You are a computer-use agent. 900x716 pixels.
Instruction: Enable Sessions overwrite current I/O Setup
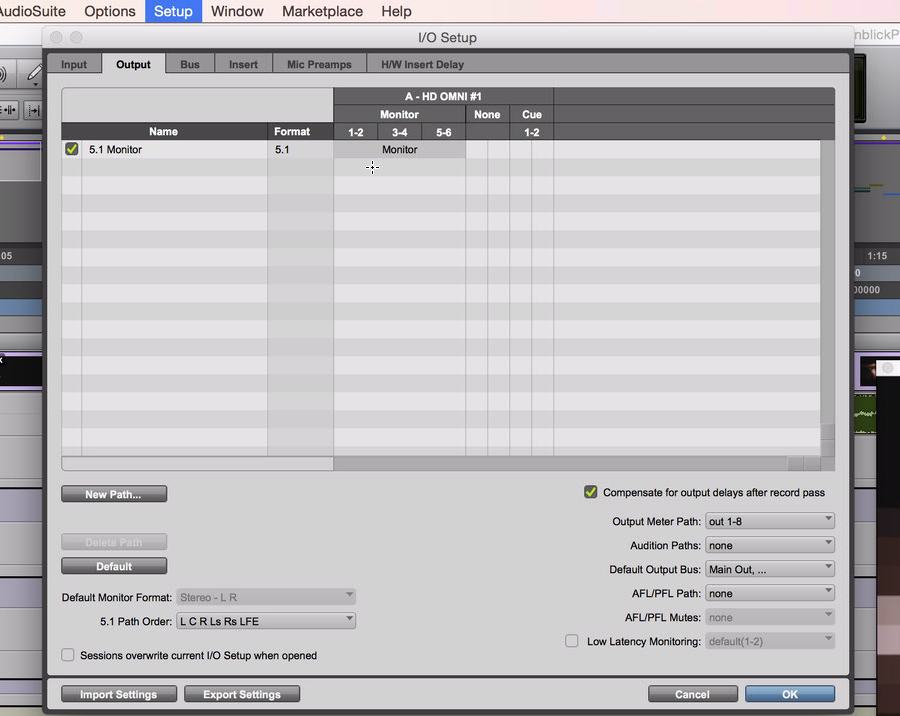pyautogui.click(x=68, y=655)
